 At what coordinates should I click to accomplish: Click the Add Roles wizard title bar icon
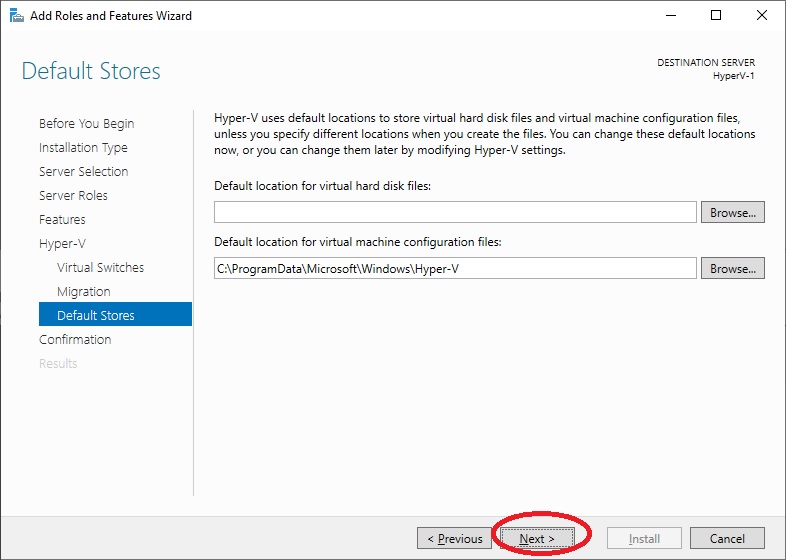pos(17,16)
